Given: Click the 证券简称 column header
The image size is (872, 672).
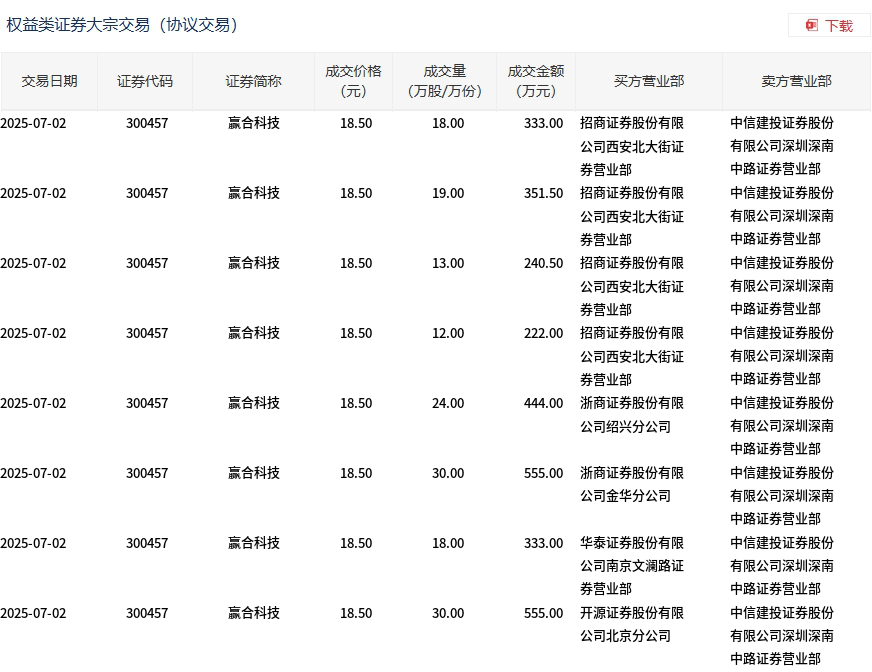Looking at the screenshot, I should (x=253, y=81).
